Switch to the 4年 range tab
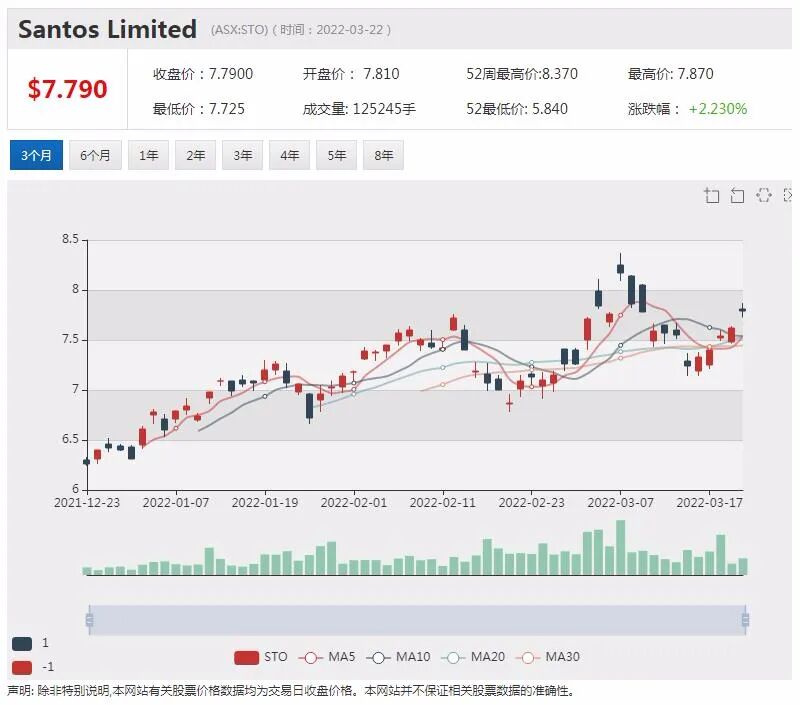The height and width of the screenshot is (705, 800). [x=289, y=155]
